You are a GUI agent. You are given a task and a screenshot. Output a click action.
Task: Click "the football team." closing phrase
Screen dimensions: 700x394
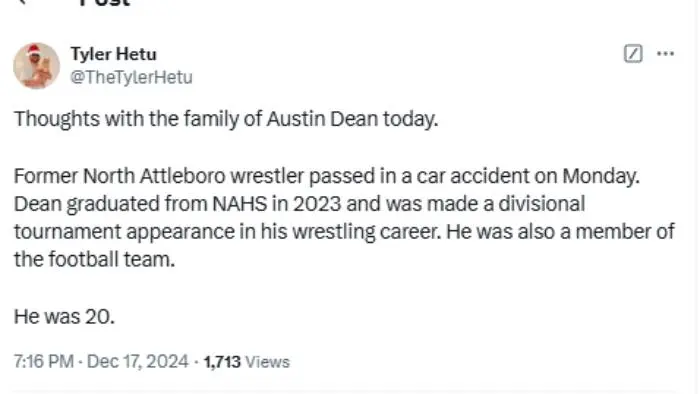[x=94, y=260]
